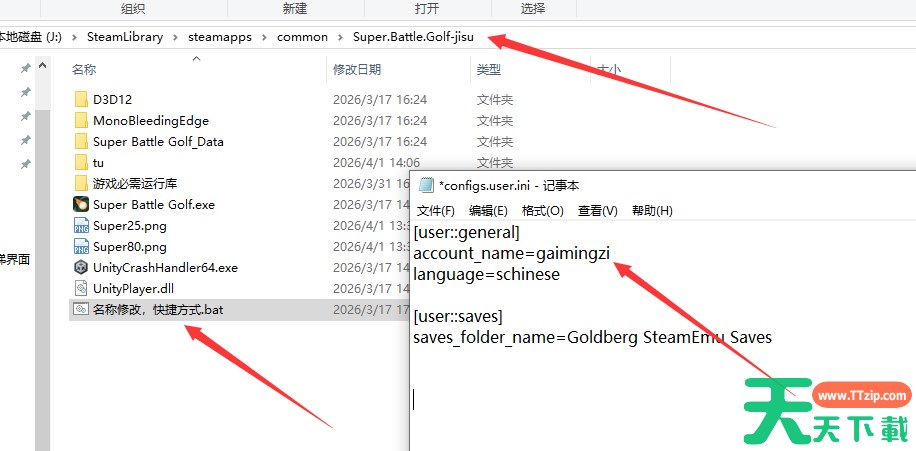Select the Super Battle Golf_Data folder name
Viewport: 916px width, 451px height.
click(x=158, y=142)
